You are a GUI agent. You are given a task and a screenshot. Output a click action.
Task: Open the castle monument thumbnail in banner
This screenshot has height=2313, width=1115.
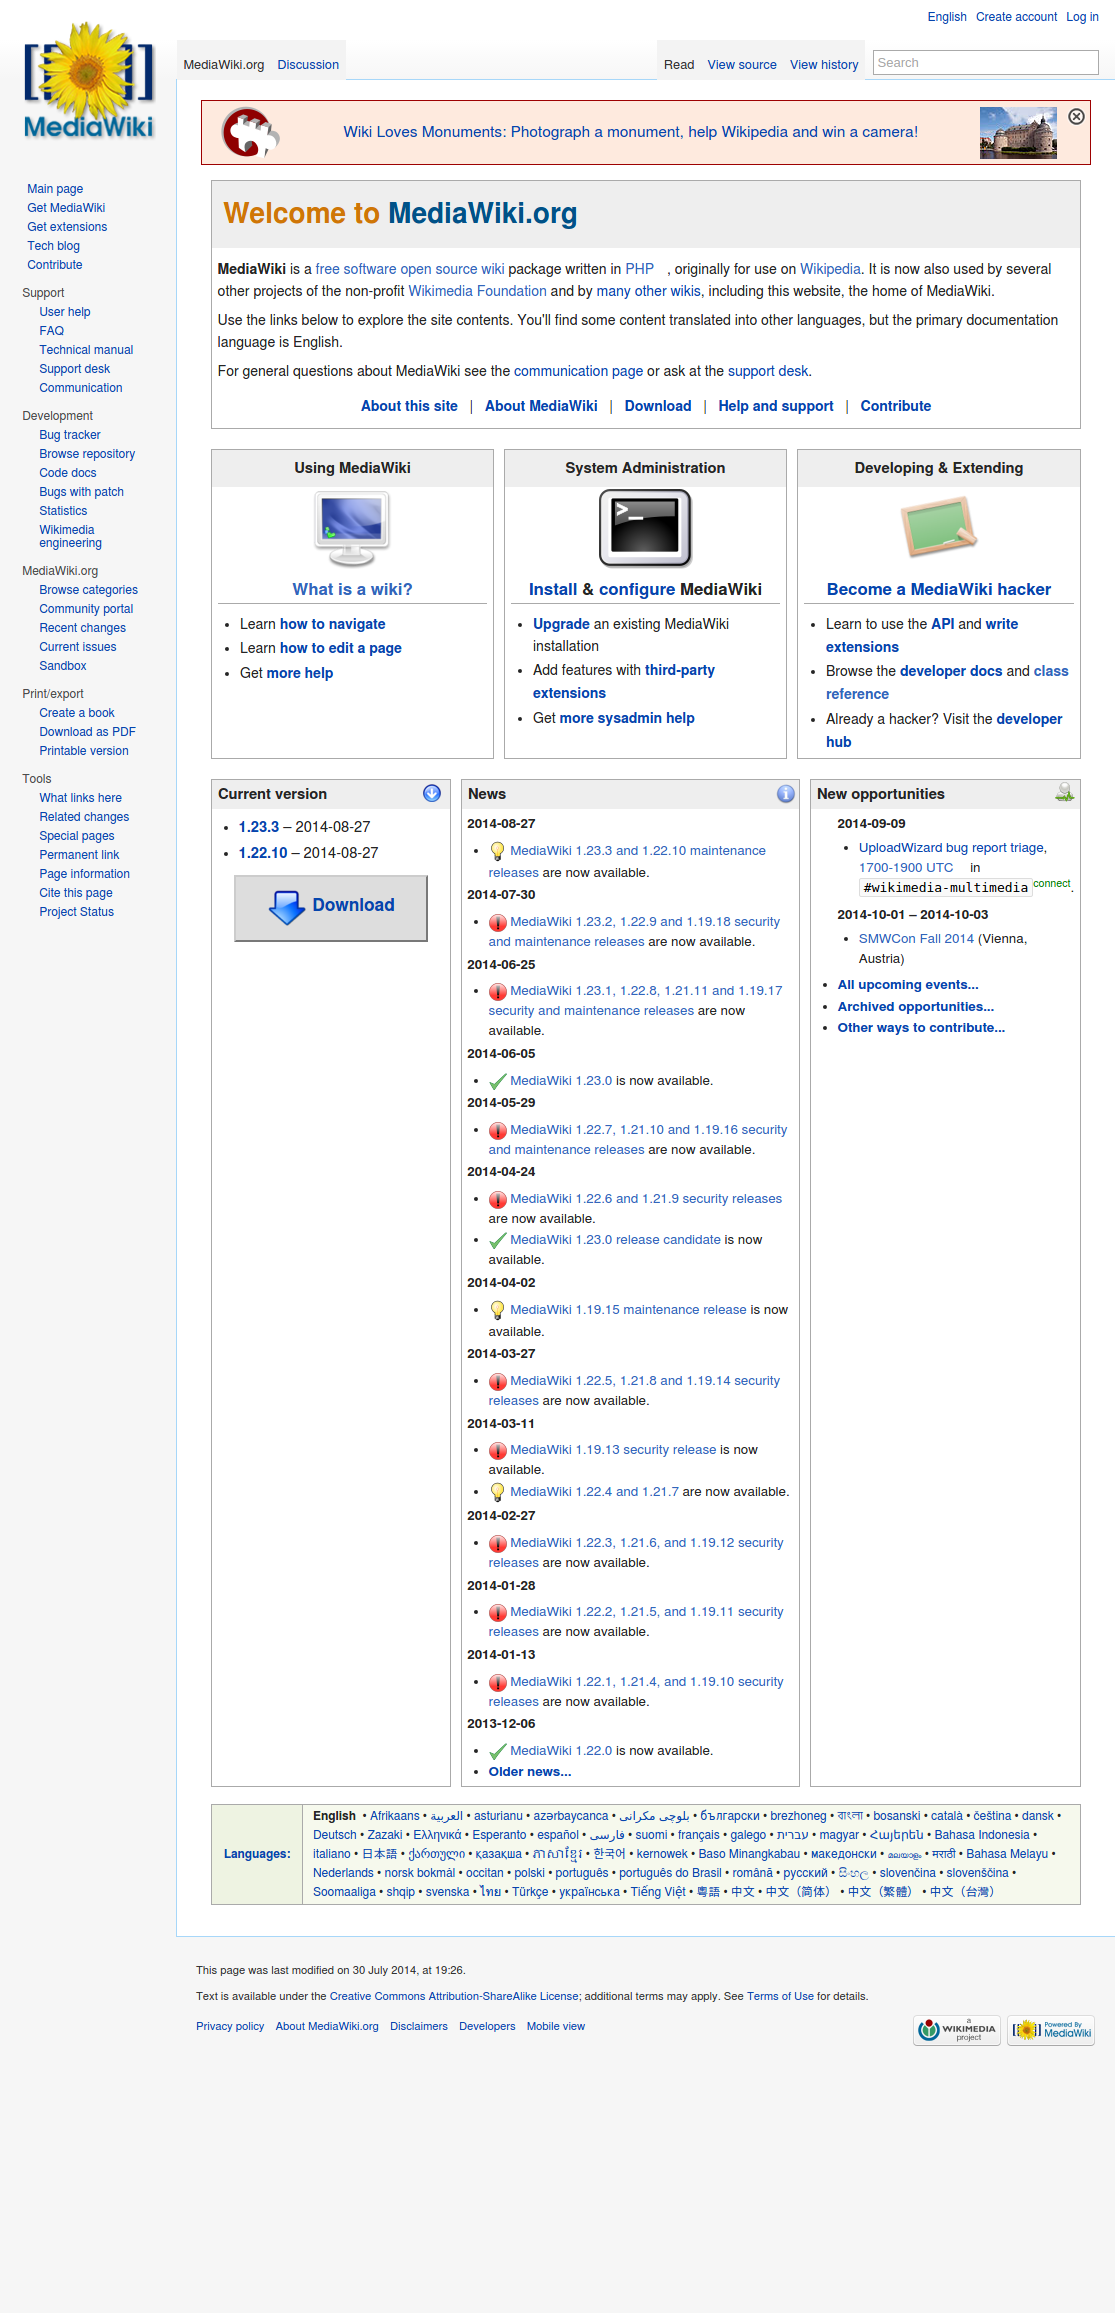click(1018, 133)
